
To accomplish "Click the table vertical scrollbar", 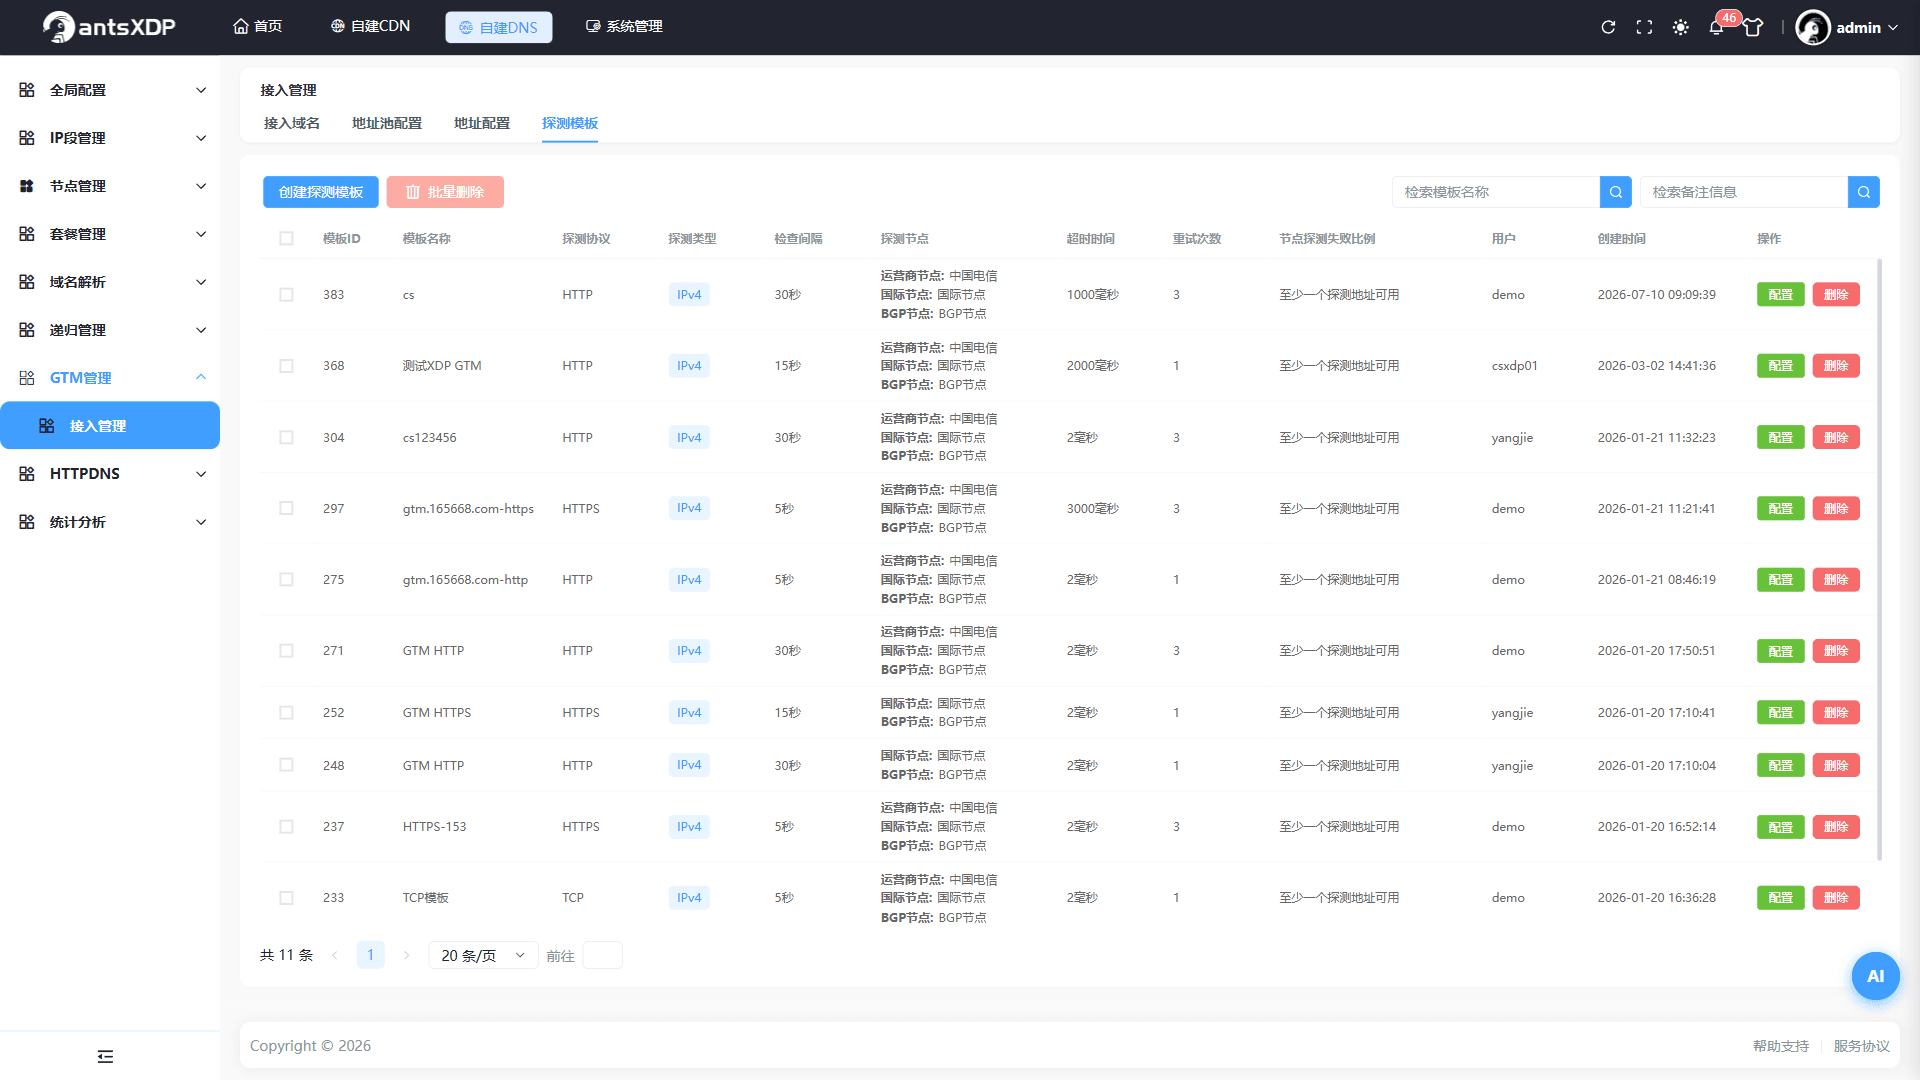I will (x=1880, y=560).
